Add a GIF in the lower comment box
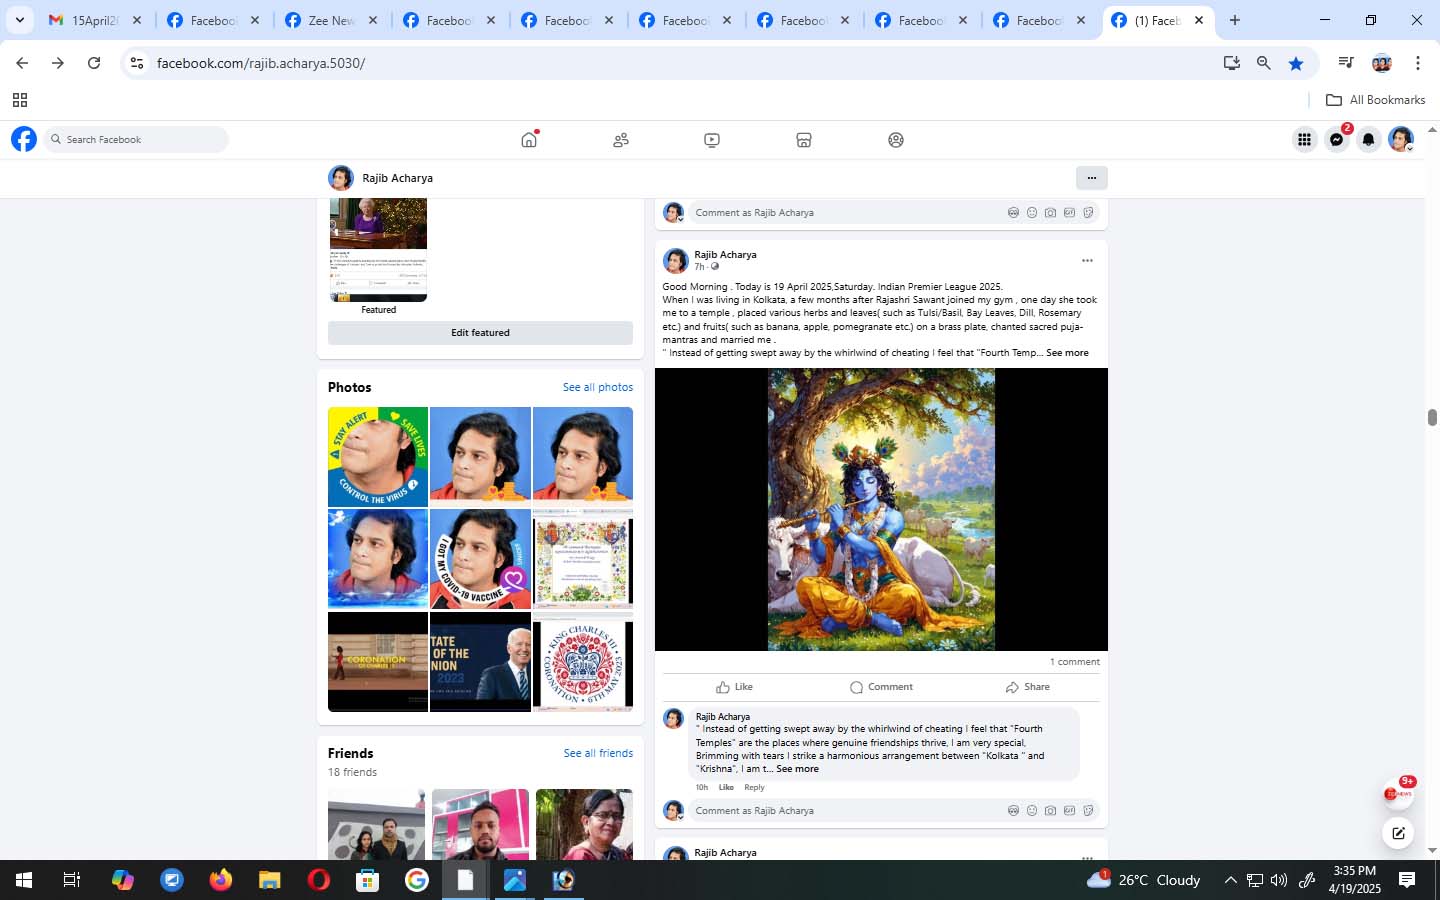 (x=1069, y=811)
